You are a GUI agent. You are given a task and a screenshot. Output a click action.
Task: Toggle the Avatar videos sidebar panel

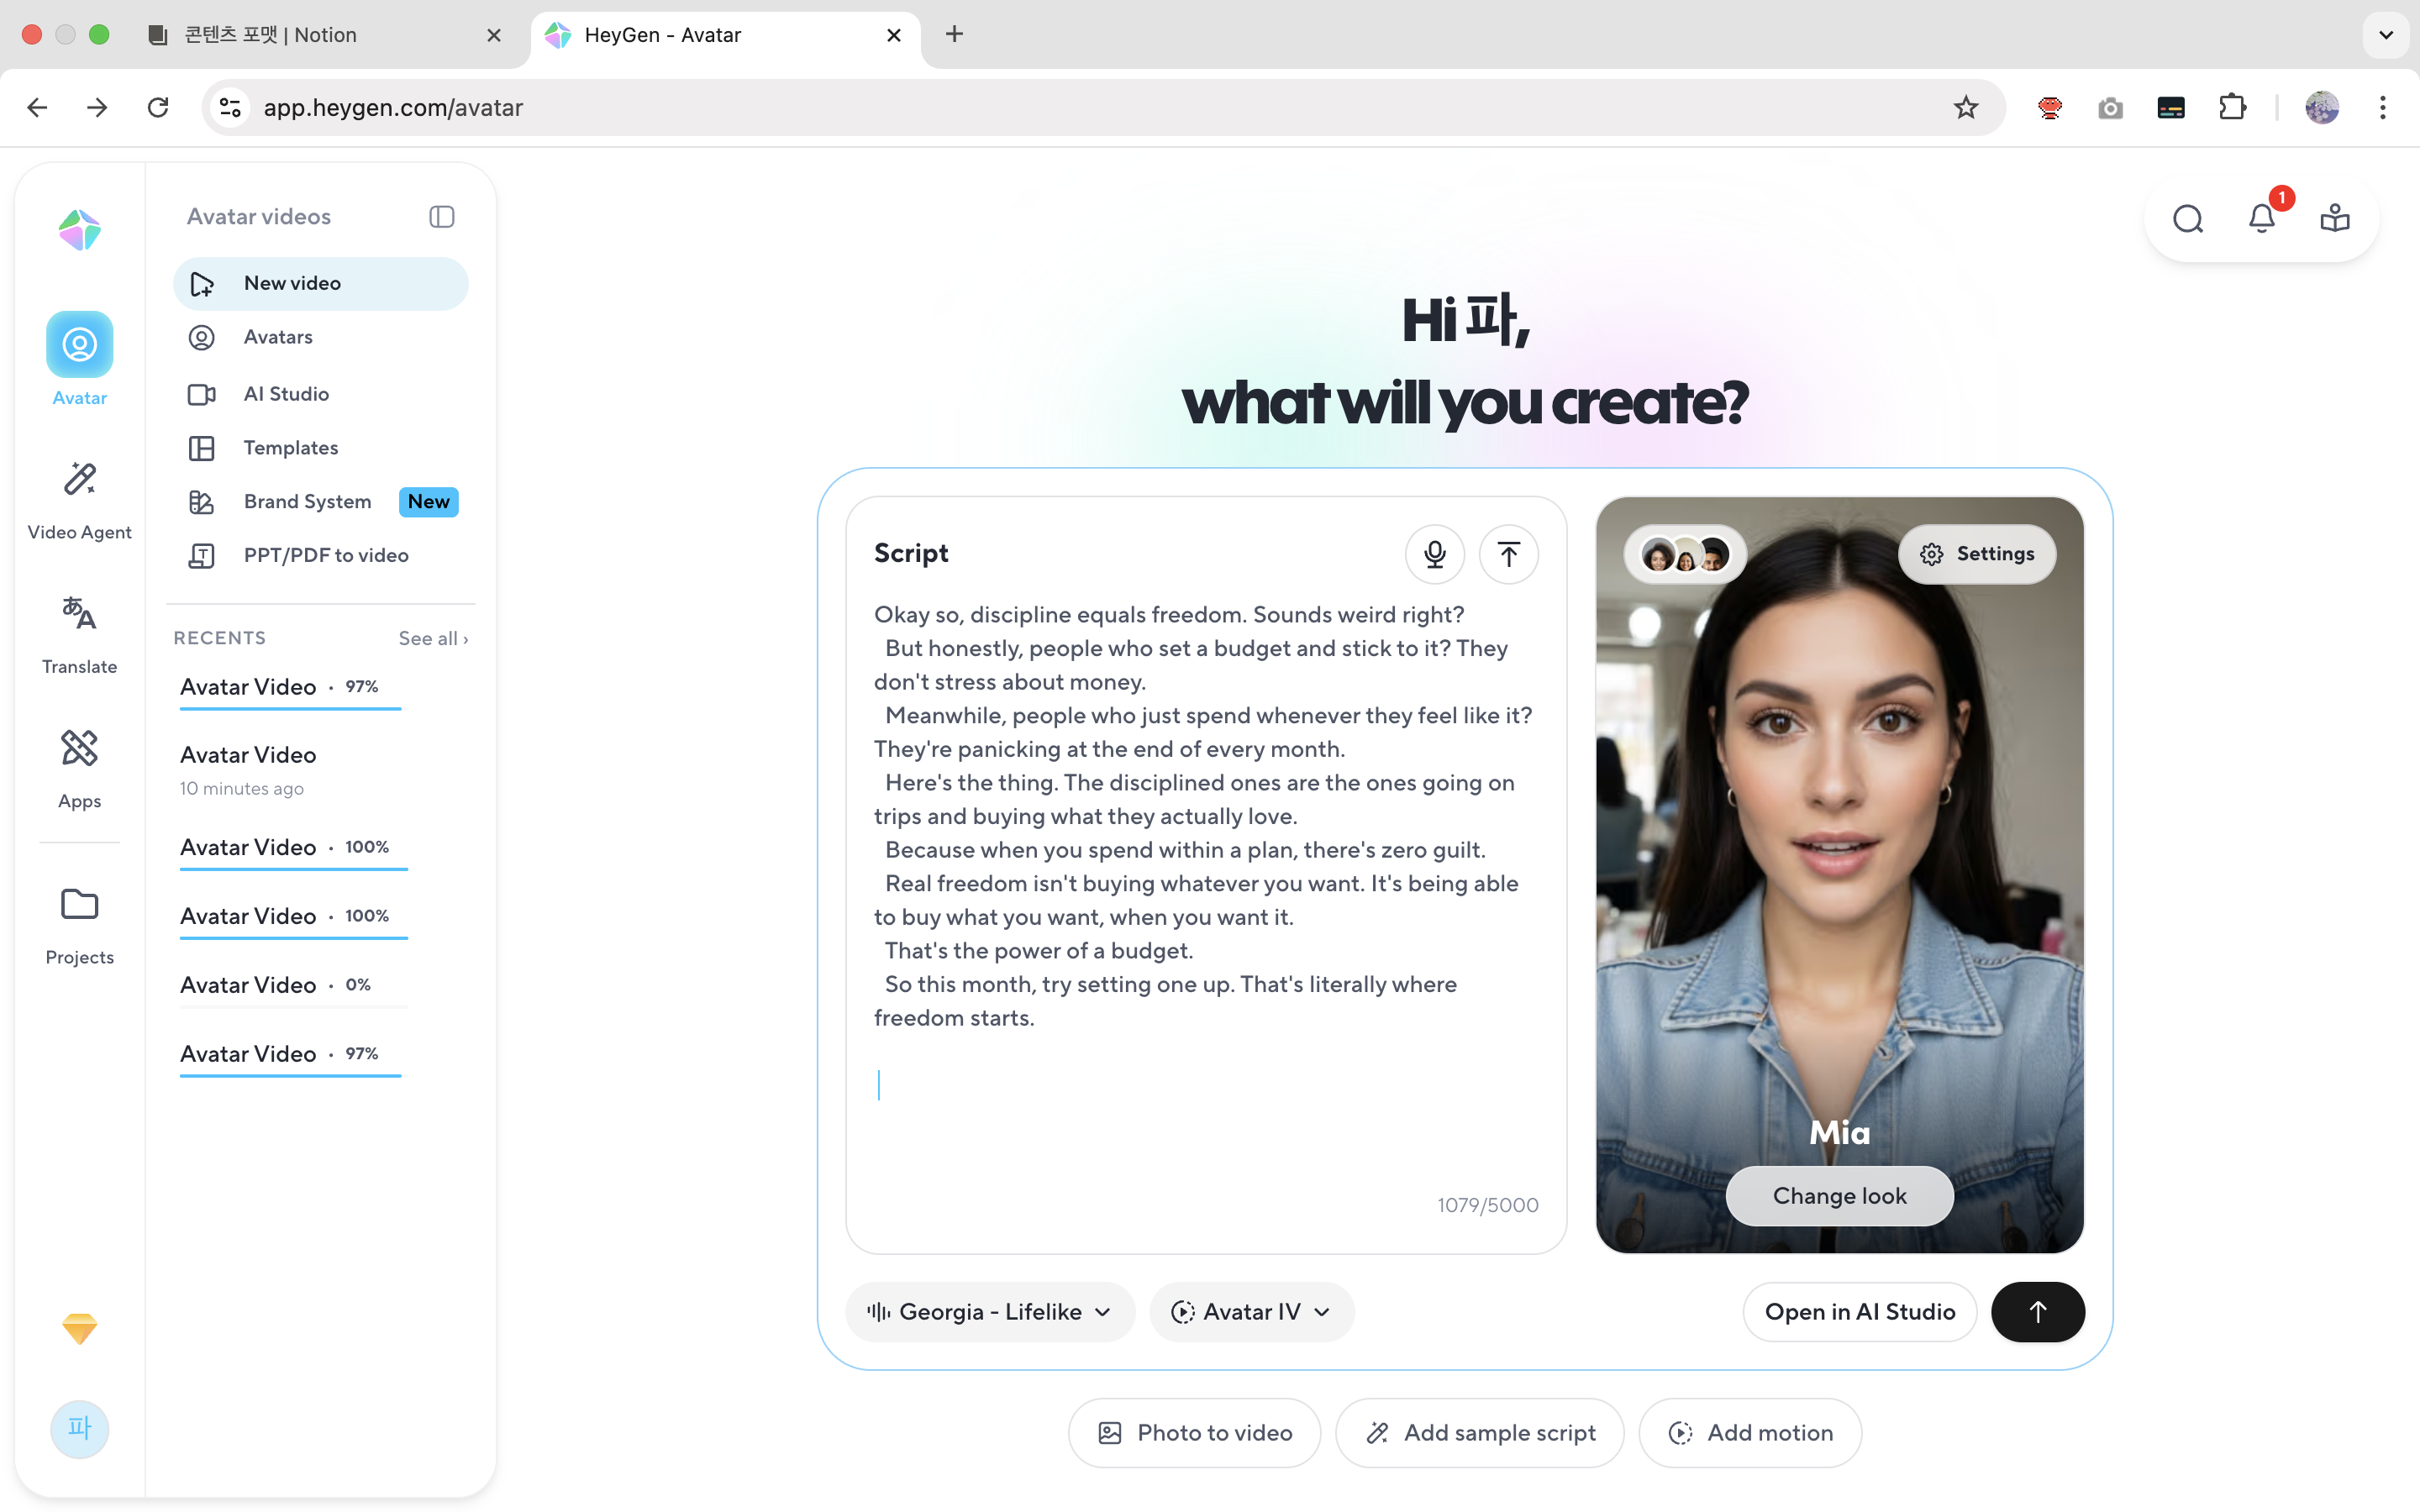point(441,217)
